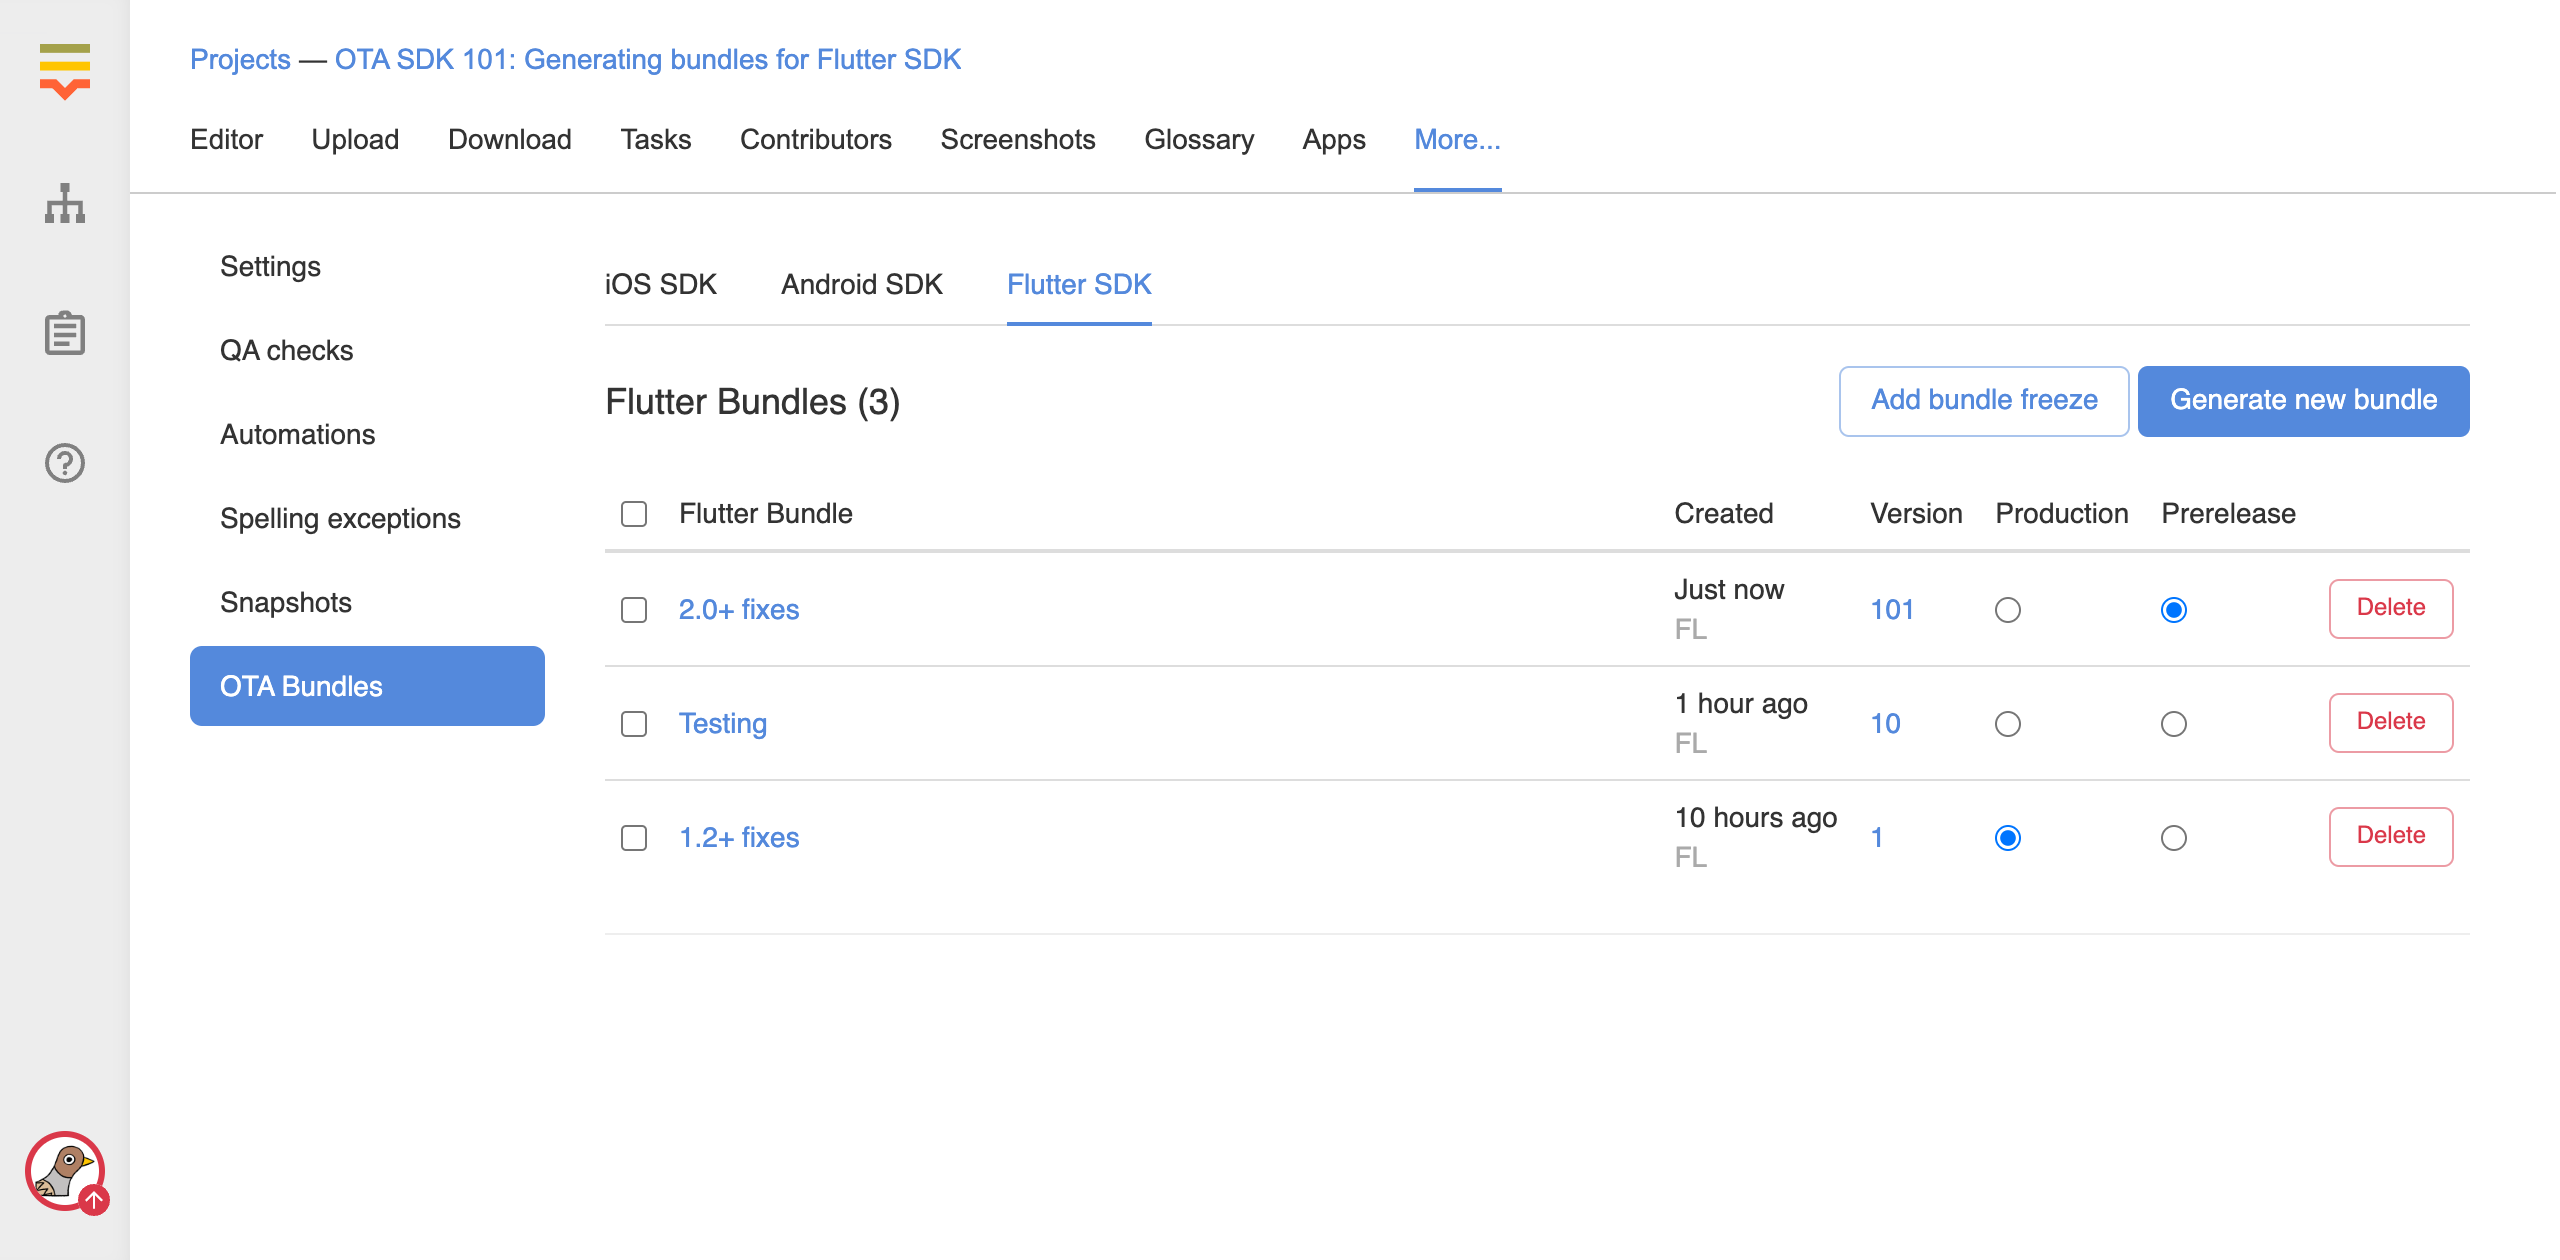Set Testing bundle as Production

[2007, 724]
